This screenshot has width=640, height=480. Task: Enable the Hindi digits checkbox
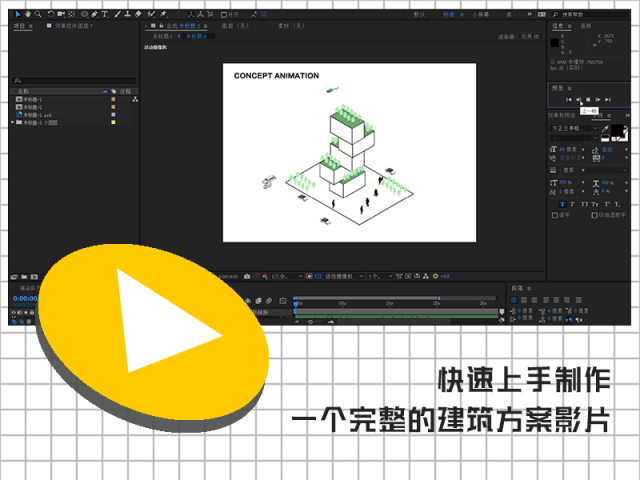(594, 215)
